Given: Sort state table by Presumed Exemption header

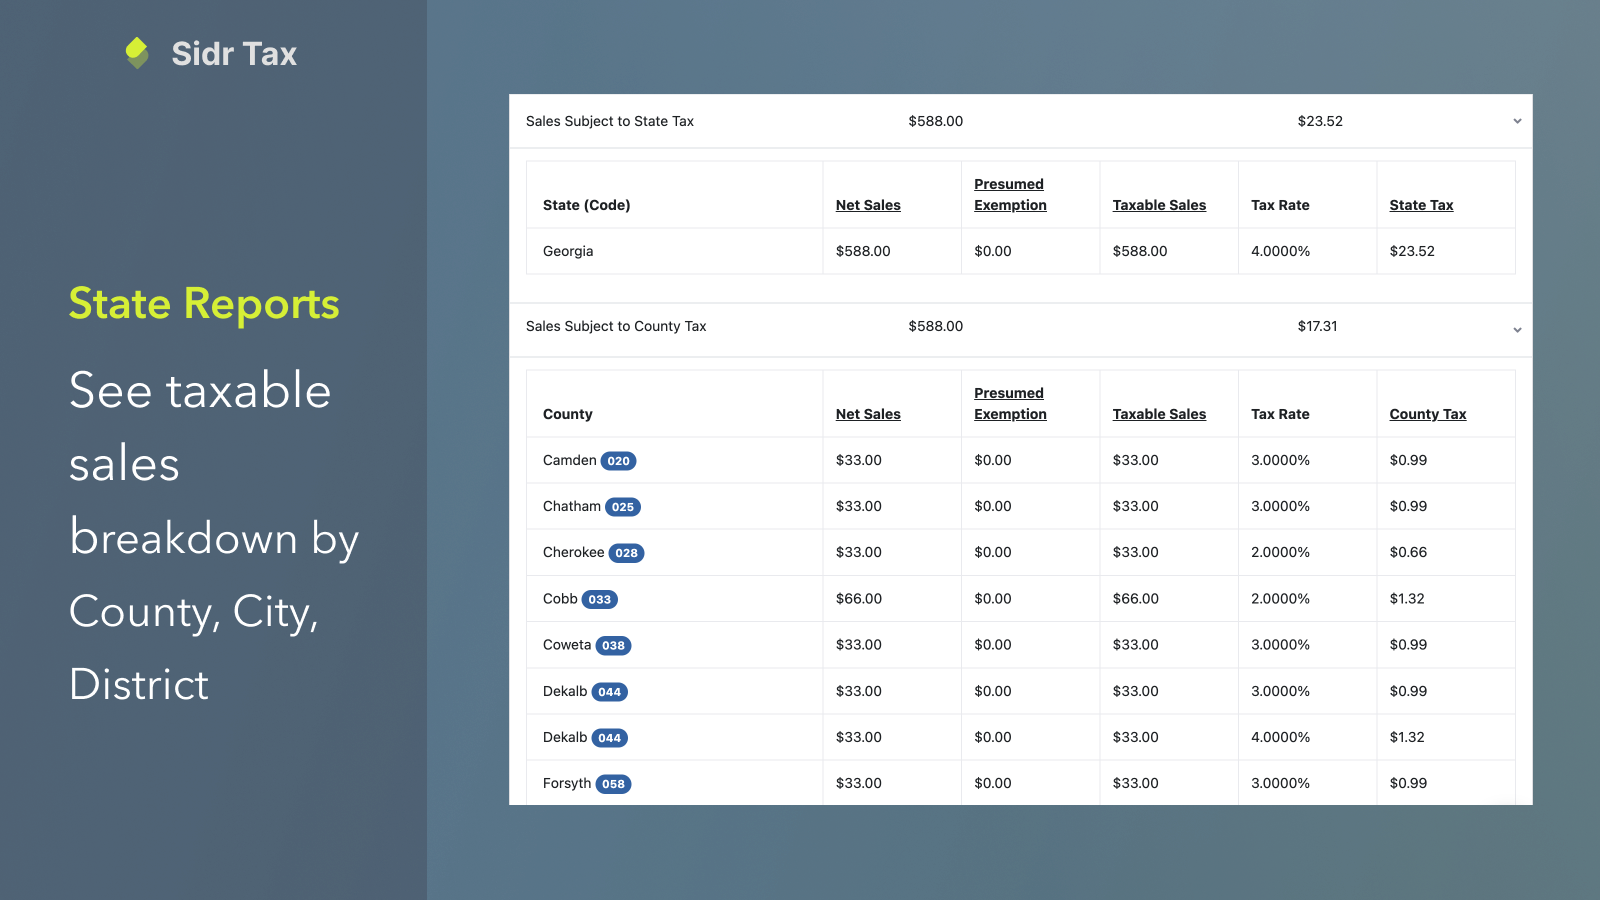Looking at the screenshot, I should (1010, 195).
